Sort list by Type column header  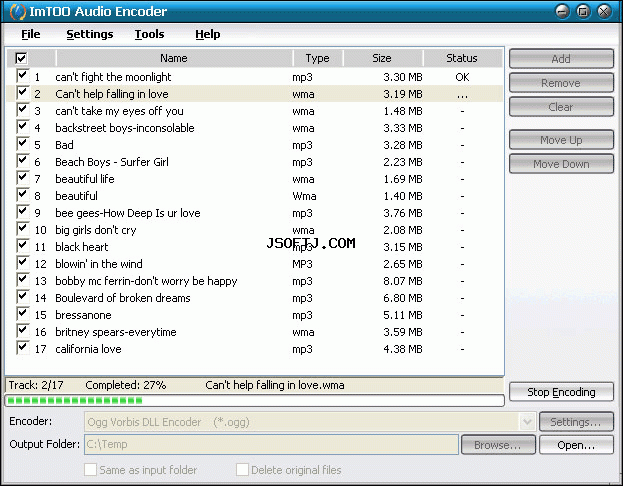318,58
